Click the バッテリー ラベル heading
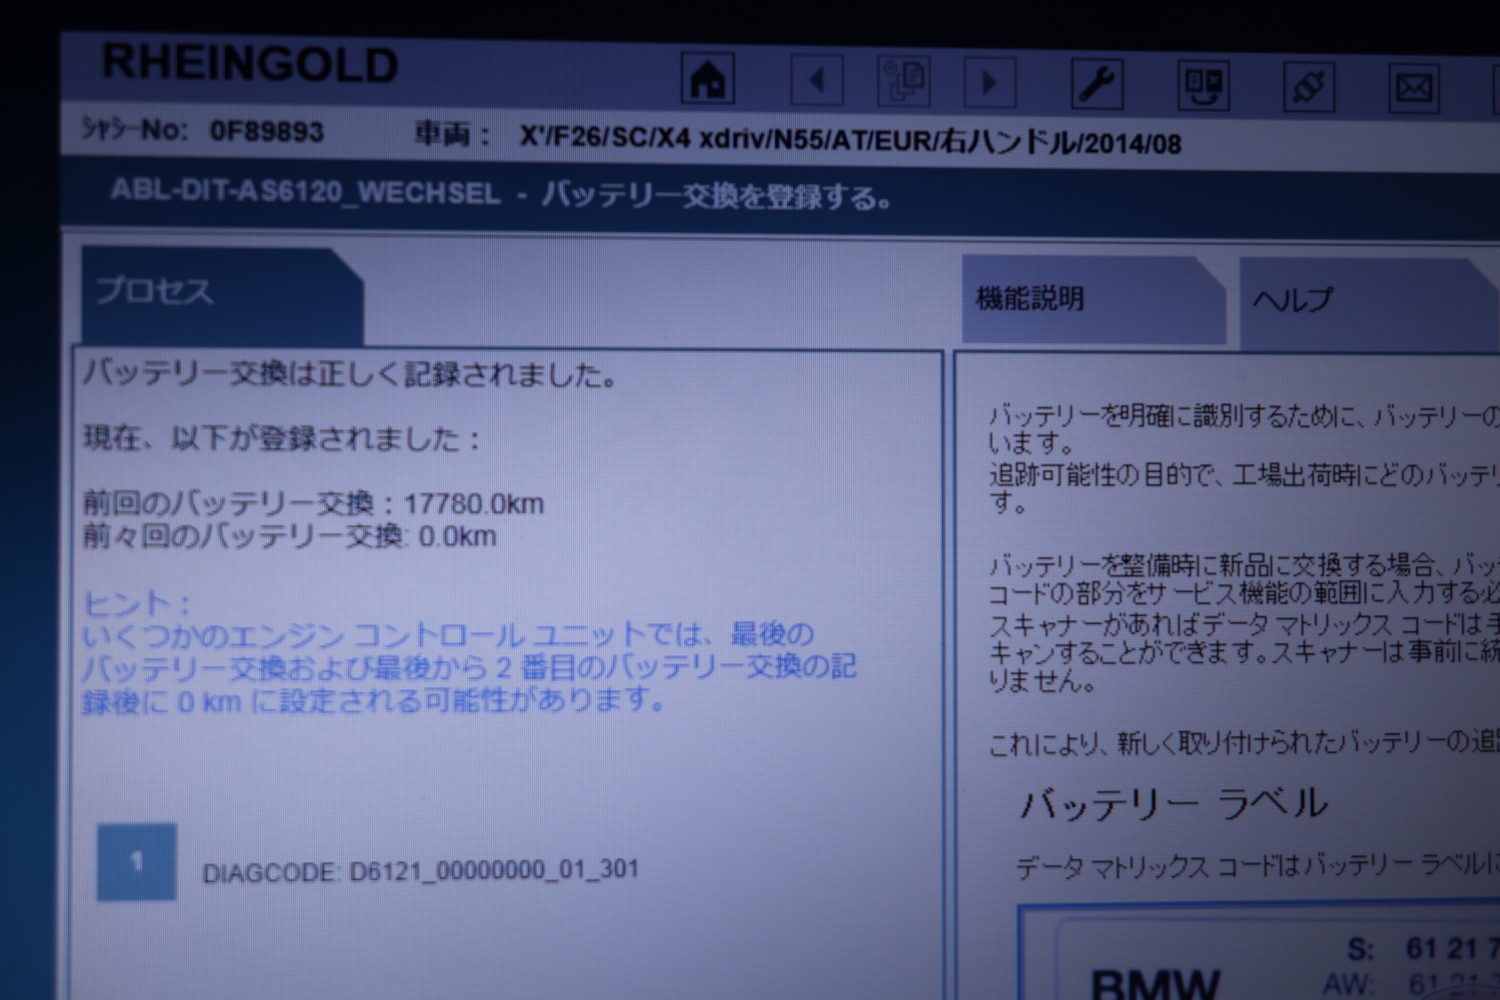The height and width of the screenshot is (1000, 1500). point(1174,804)
